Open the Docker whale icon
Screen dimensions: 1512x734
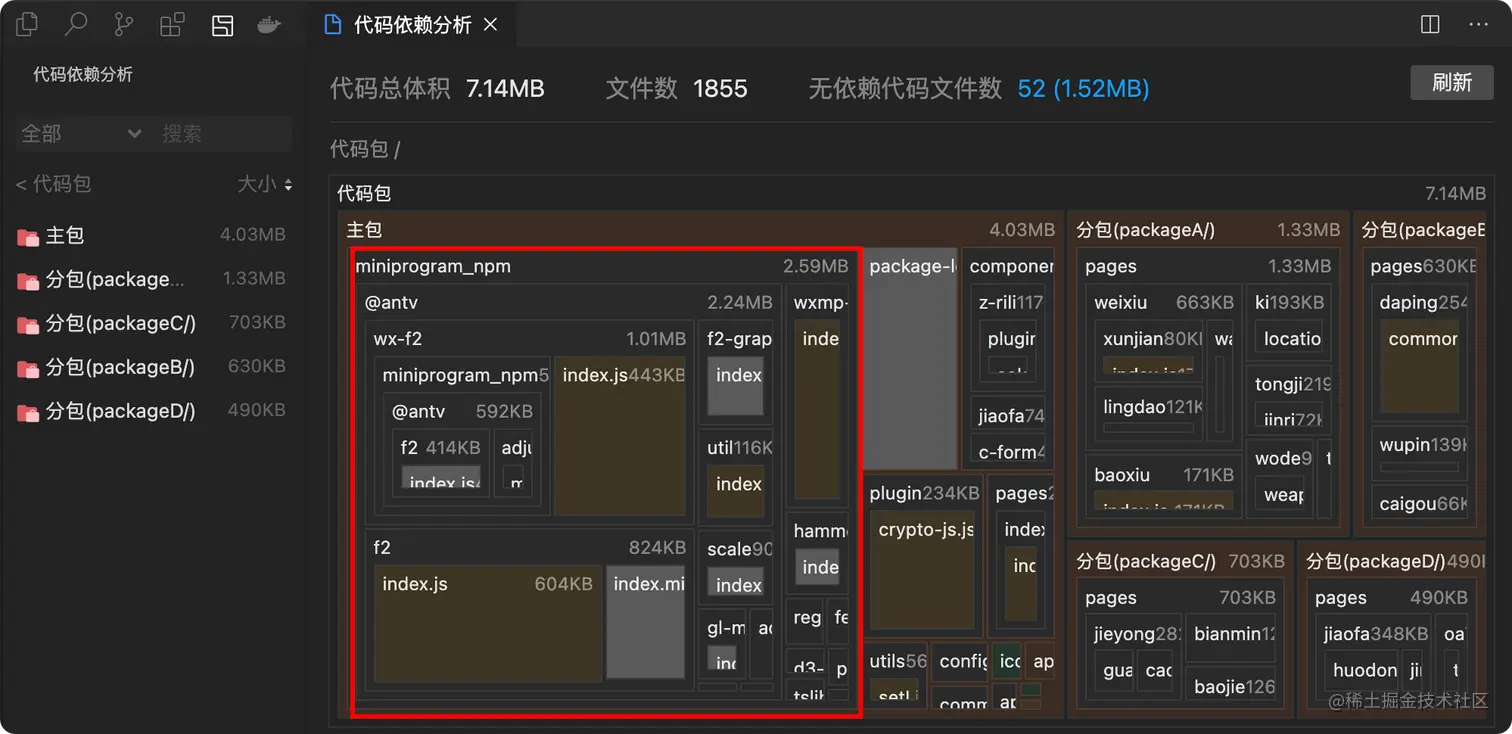pyautogui.click(x=269, y=25)
